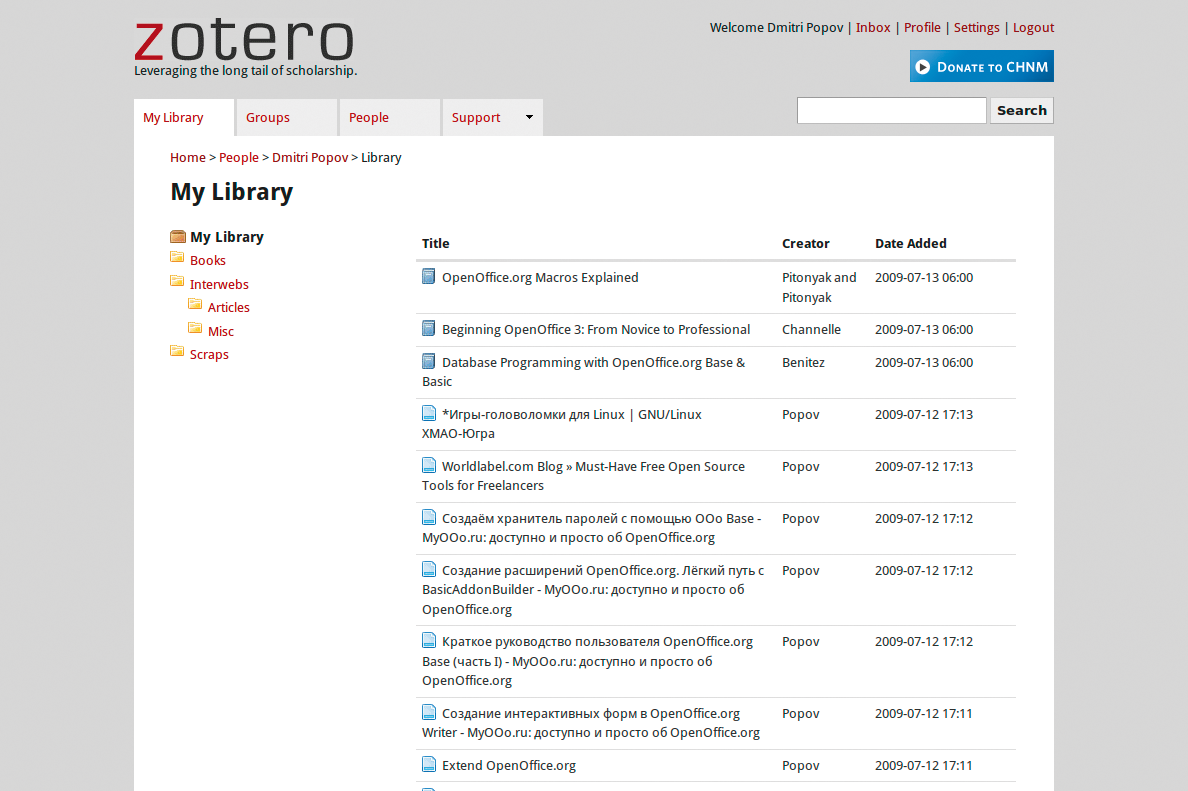Open the People tab

point(390,117)
